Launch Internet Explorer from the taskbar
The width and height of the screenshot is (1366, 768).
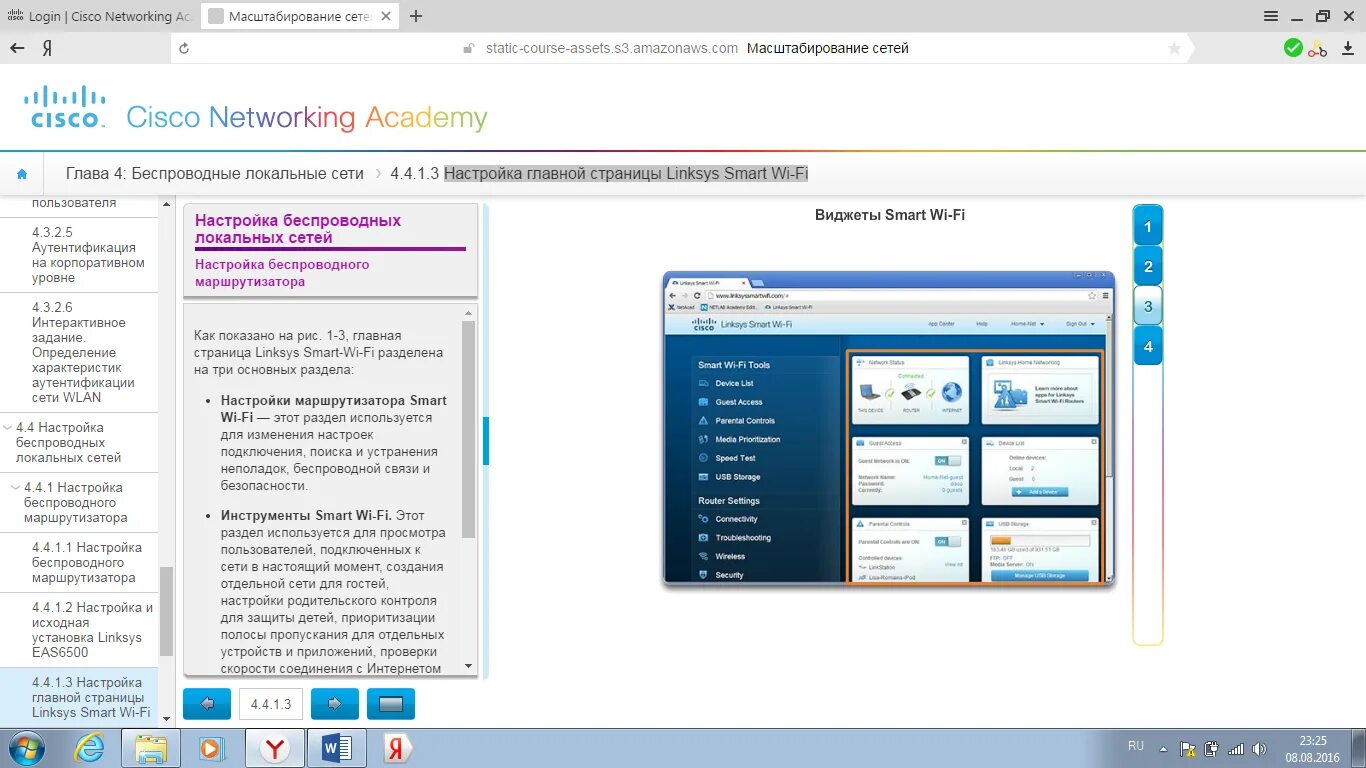91,748
